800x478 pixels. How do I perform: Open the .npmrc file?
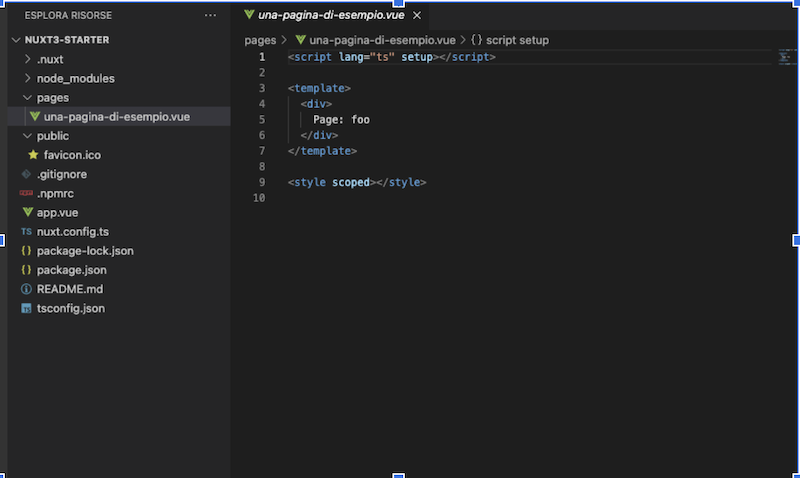[x=55, y=194]
